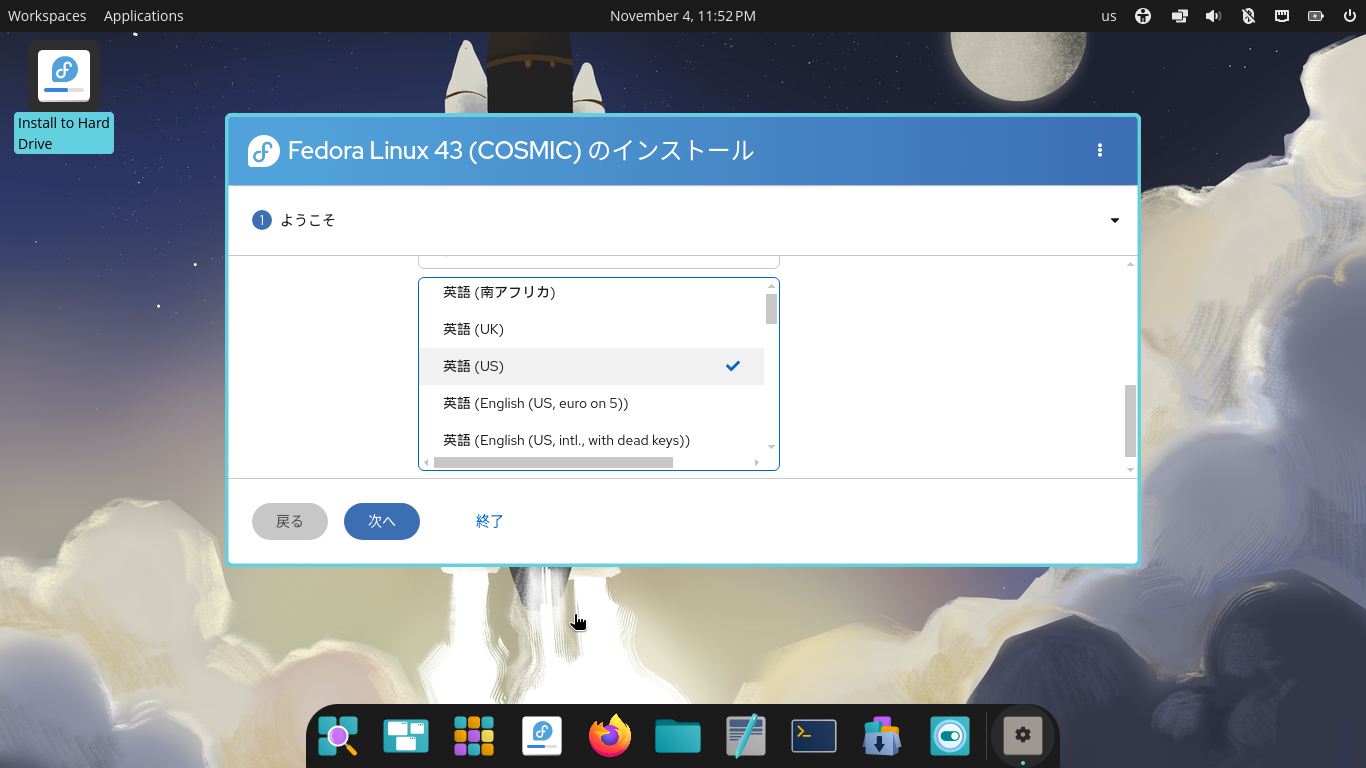Click the installer page scroll-down arrow
The height and width of the screenshot is (768, 1366).
[x=1131, y=470]
